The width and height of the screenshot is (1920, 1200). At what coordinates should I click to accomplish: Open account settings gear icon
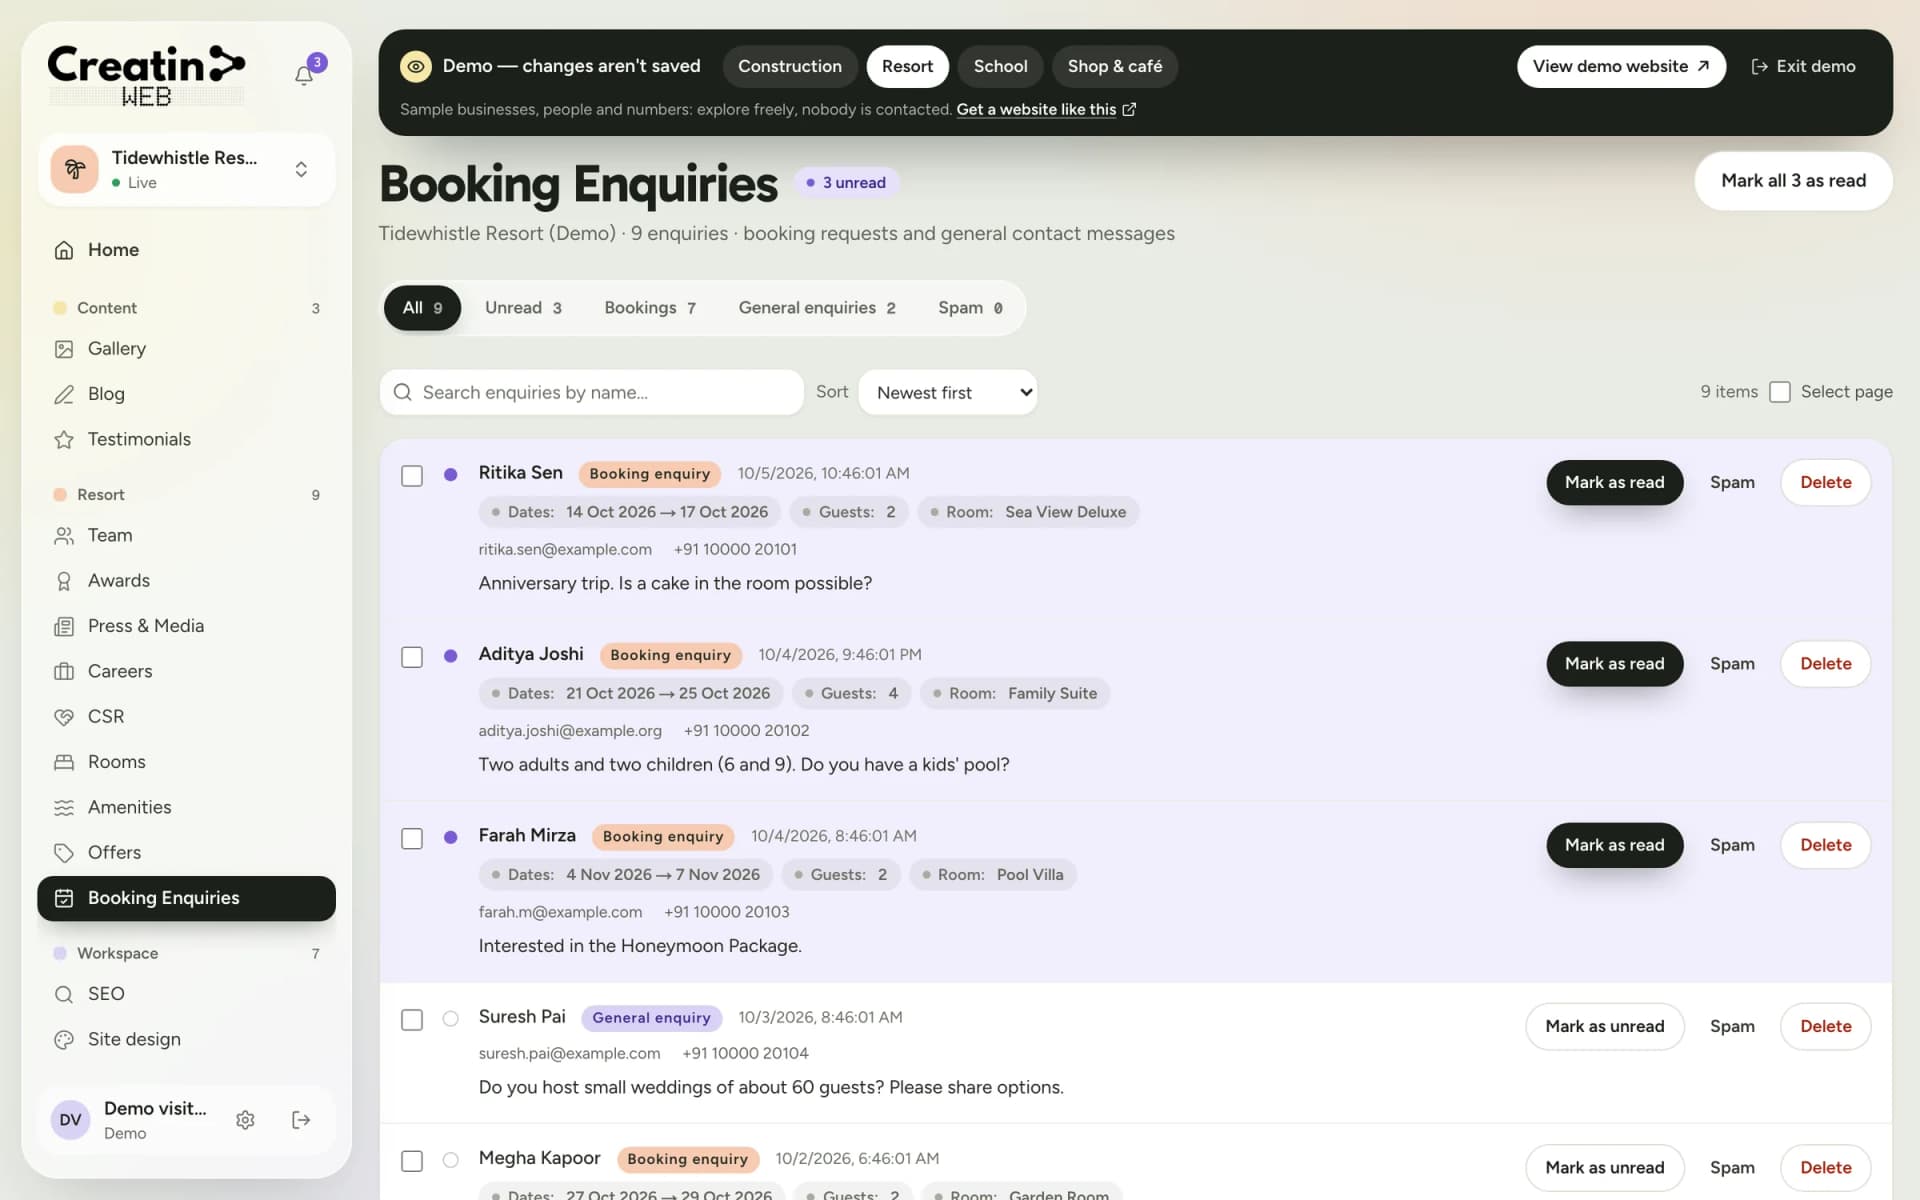tap(245, 1120)
